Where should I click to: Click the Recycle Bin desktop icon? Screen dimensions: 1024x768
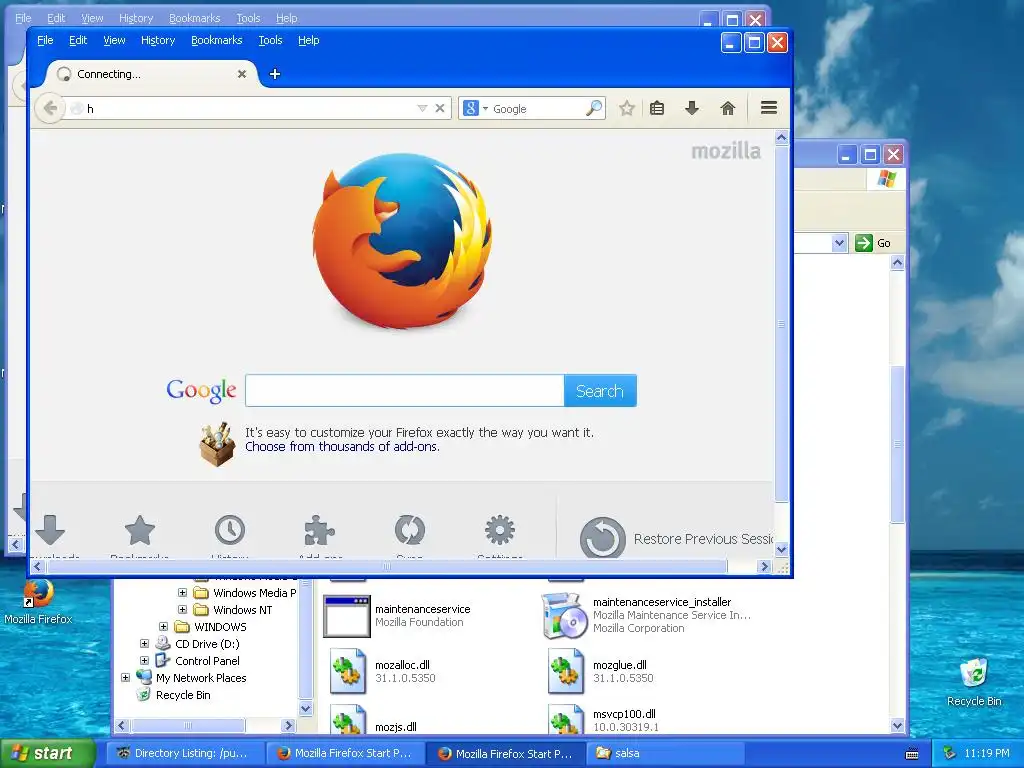pyautogui.click(x=974, y=682)
